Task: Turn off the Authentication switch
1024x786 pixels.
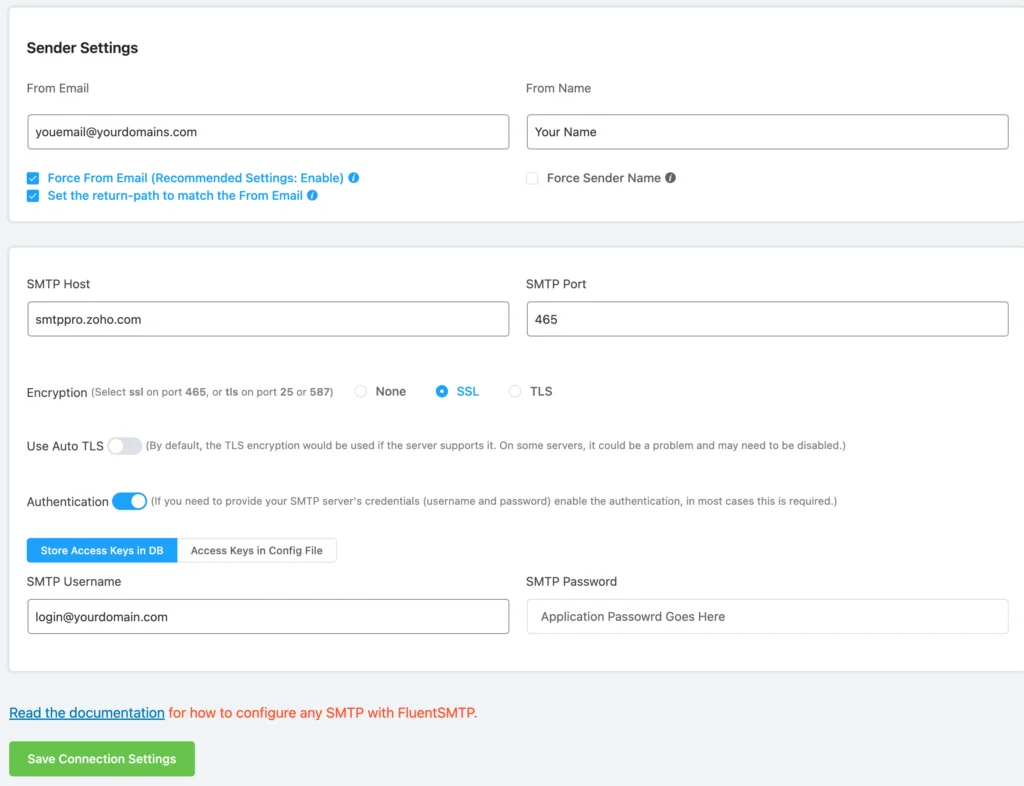Action: [x=129, y=501]
